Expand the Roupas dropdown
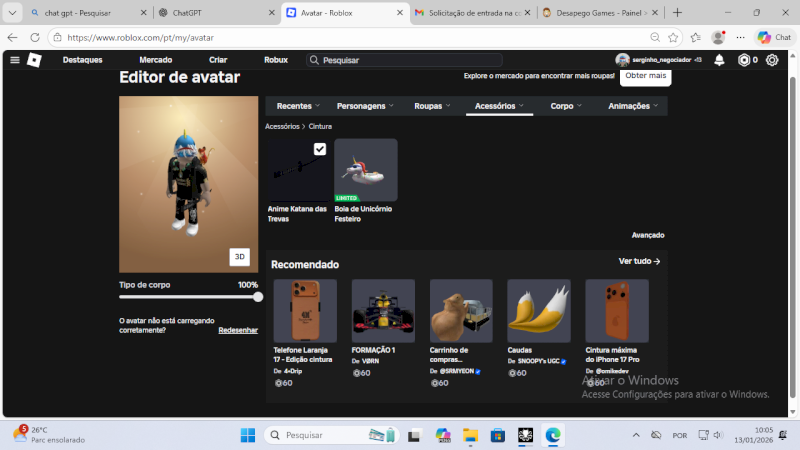 [x=432, y=106]
